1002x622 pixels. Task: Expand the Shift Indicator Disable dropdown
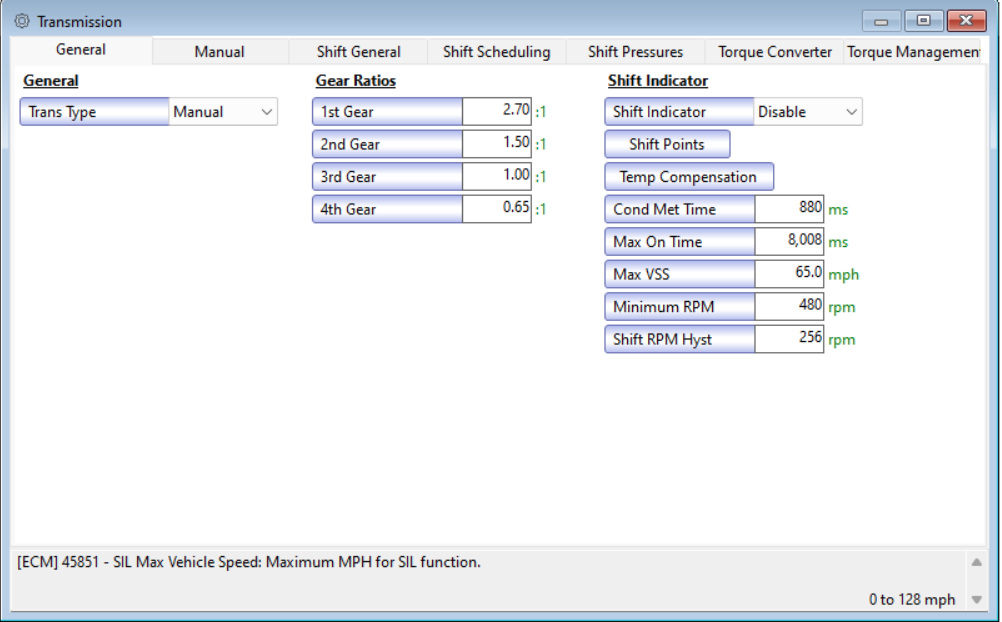click(808, 112)
